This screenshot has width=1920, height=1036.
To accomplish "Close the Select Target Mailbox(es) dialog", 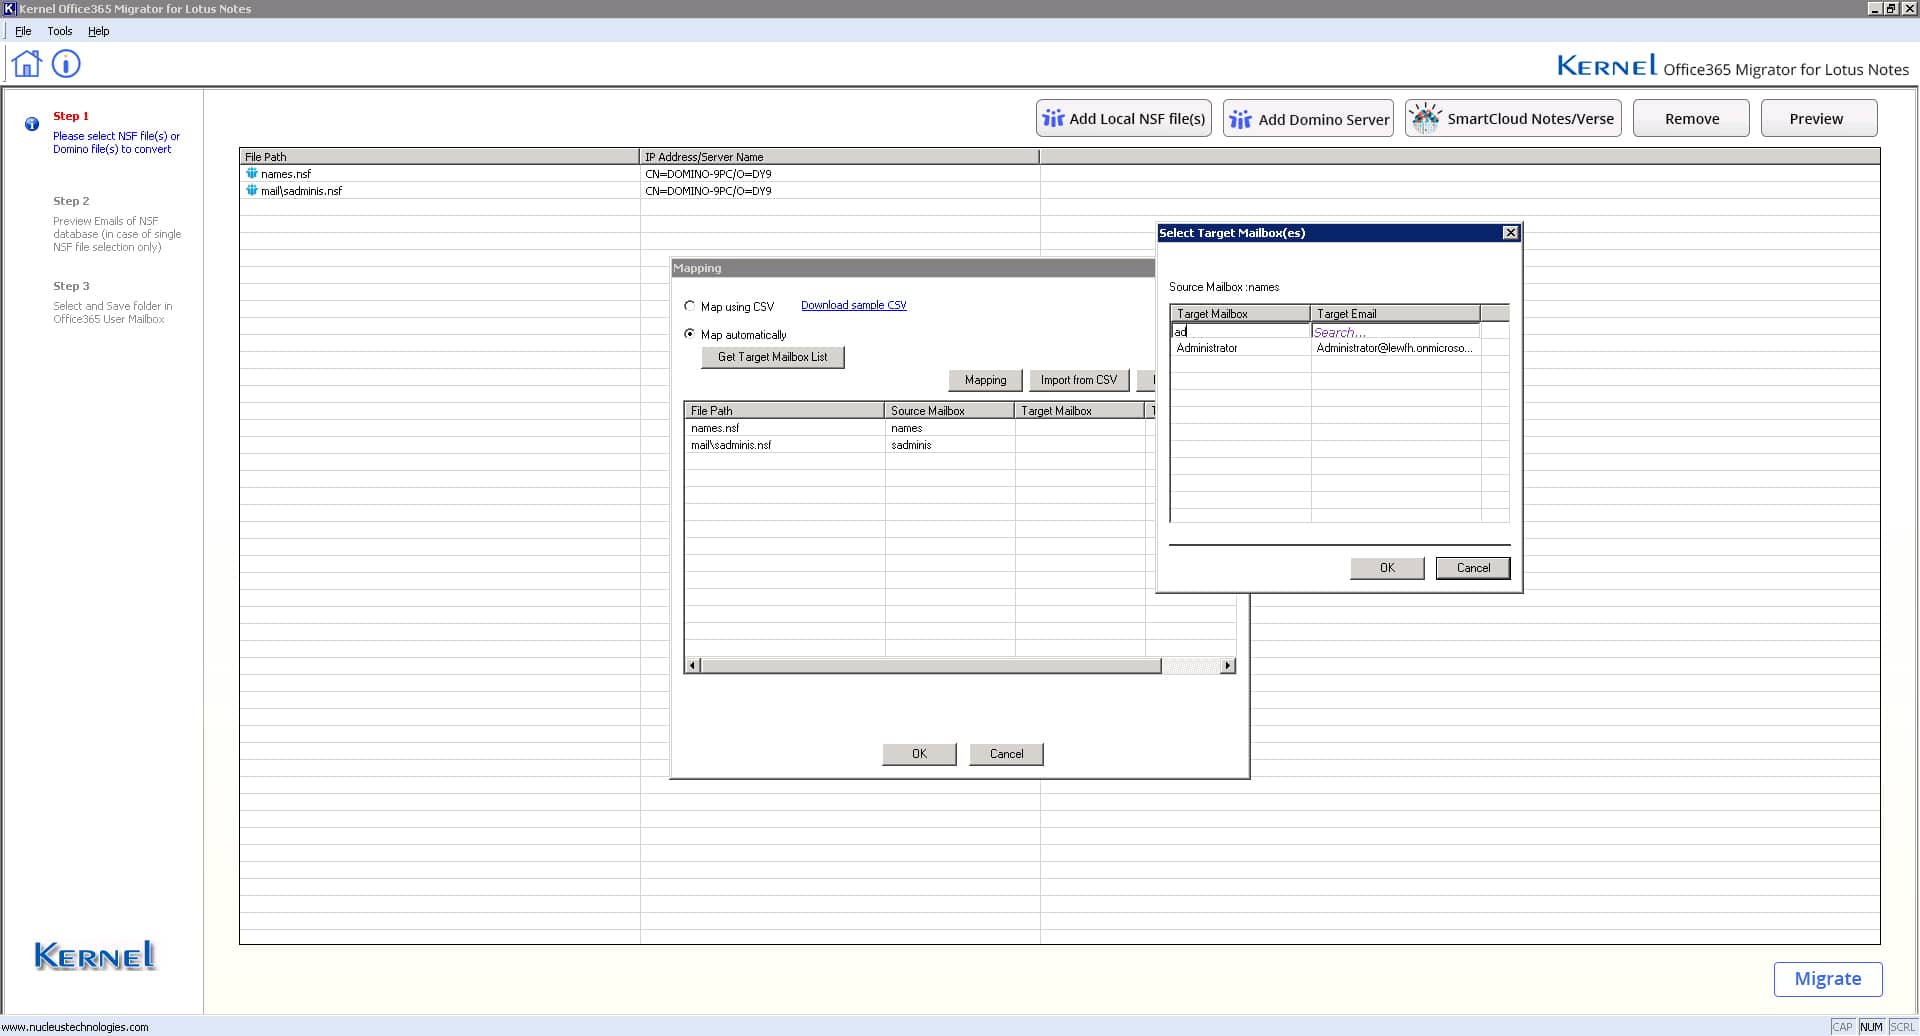I will point(1510,233).
